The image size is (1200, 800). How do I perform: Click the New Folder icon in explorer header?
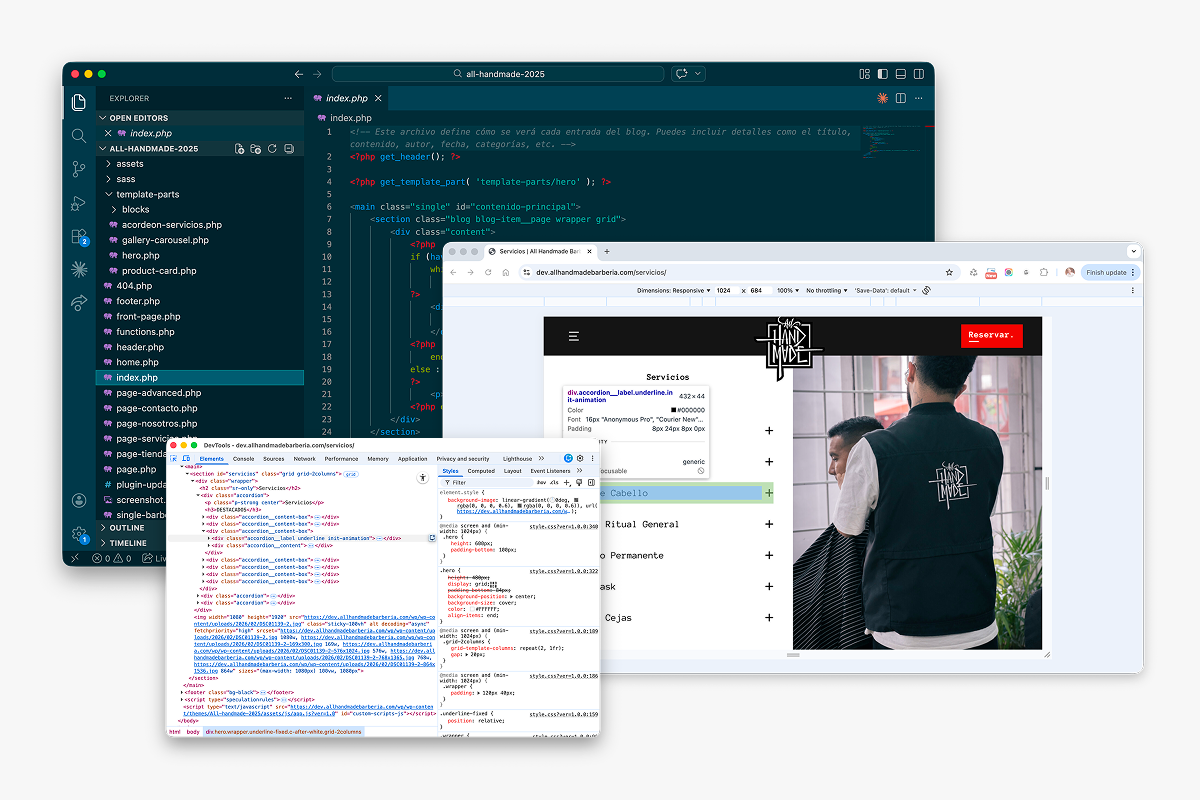[256, 149]
